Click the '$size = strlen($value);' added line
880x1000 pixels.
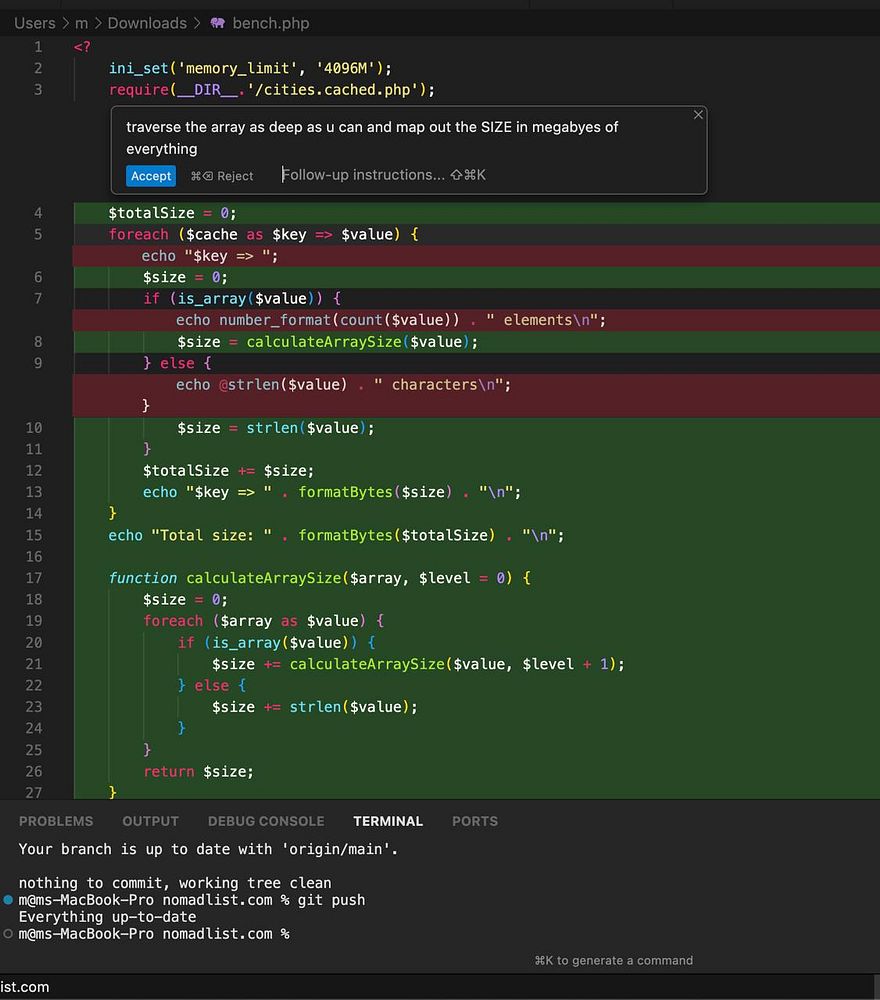pyautogui.click(x=275, y=428)
